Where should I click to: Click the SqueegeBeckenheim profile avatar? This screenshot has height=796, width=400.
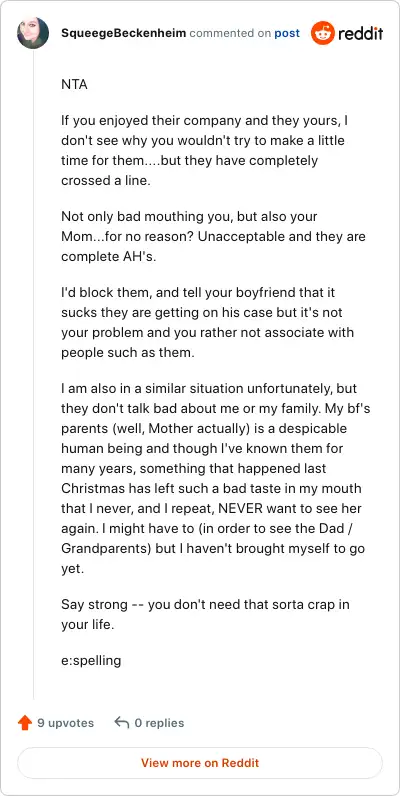click(33, 33)
